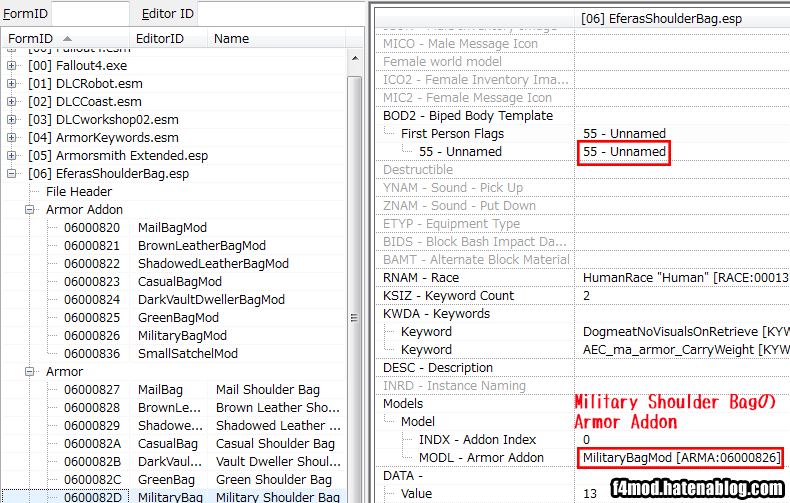Expand [05] Armorsmith Extended.esp node

12,156
